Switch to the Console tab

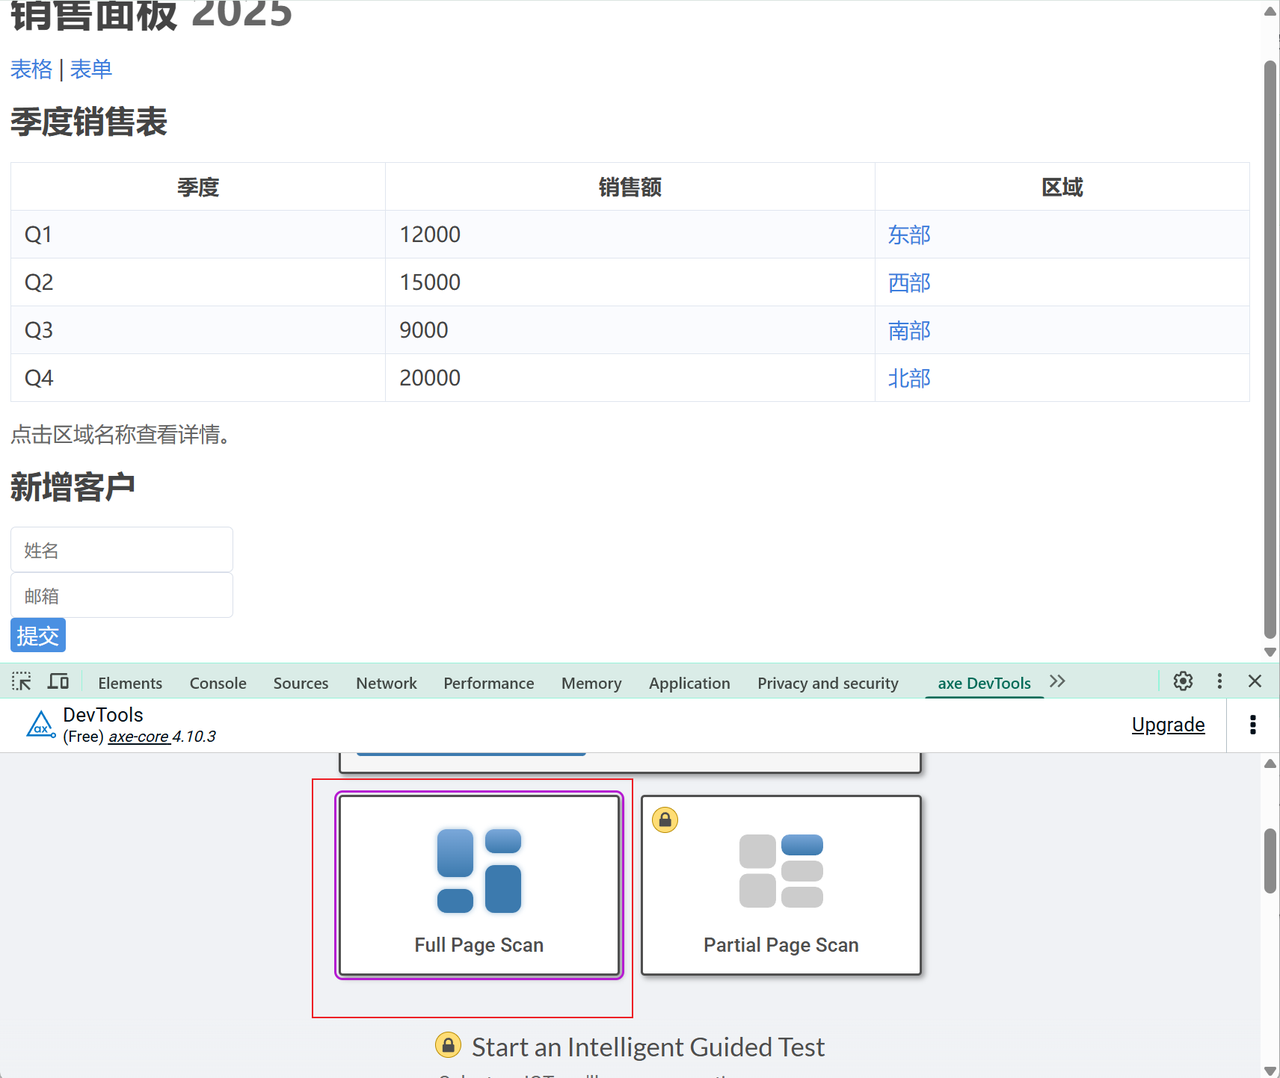tap(218, 683)
